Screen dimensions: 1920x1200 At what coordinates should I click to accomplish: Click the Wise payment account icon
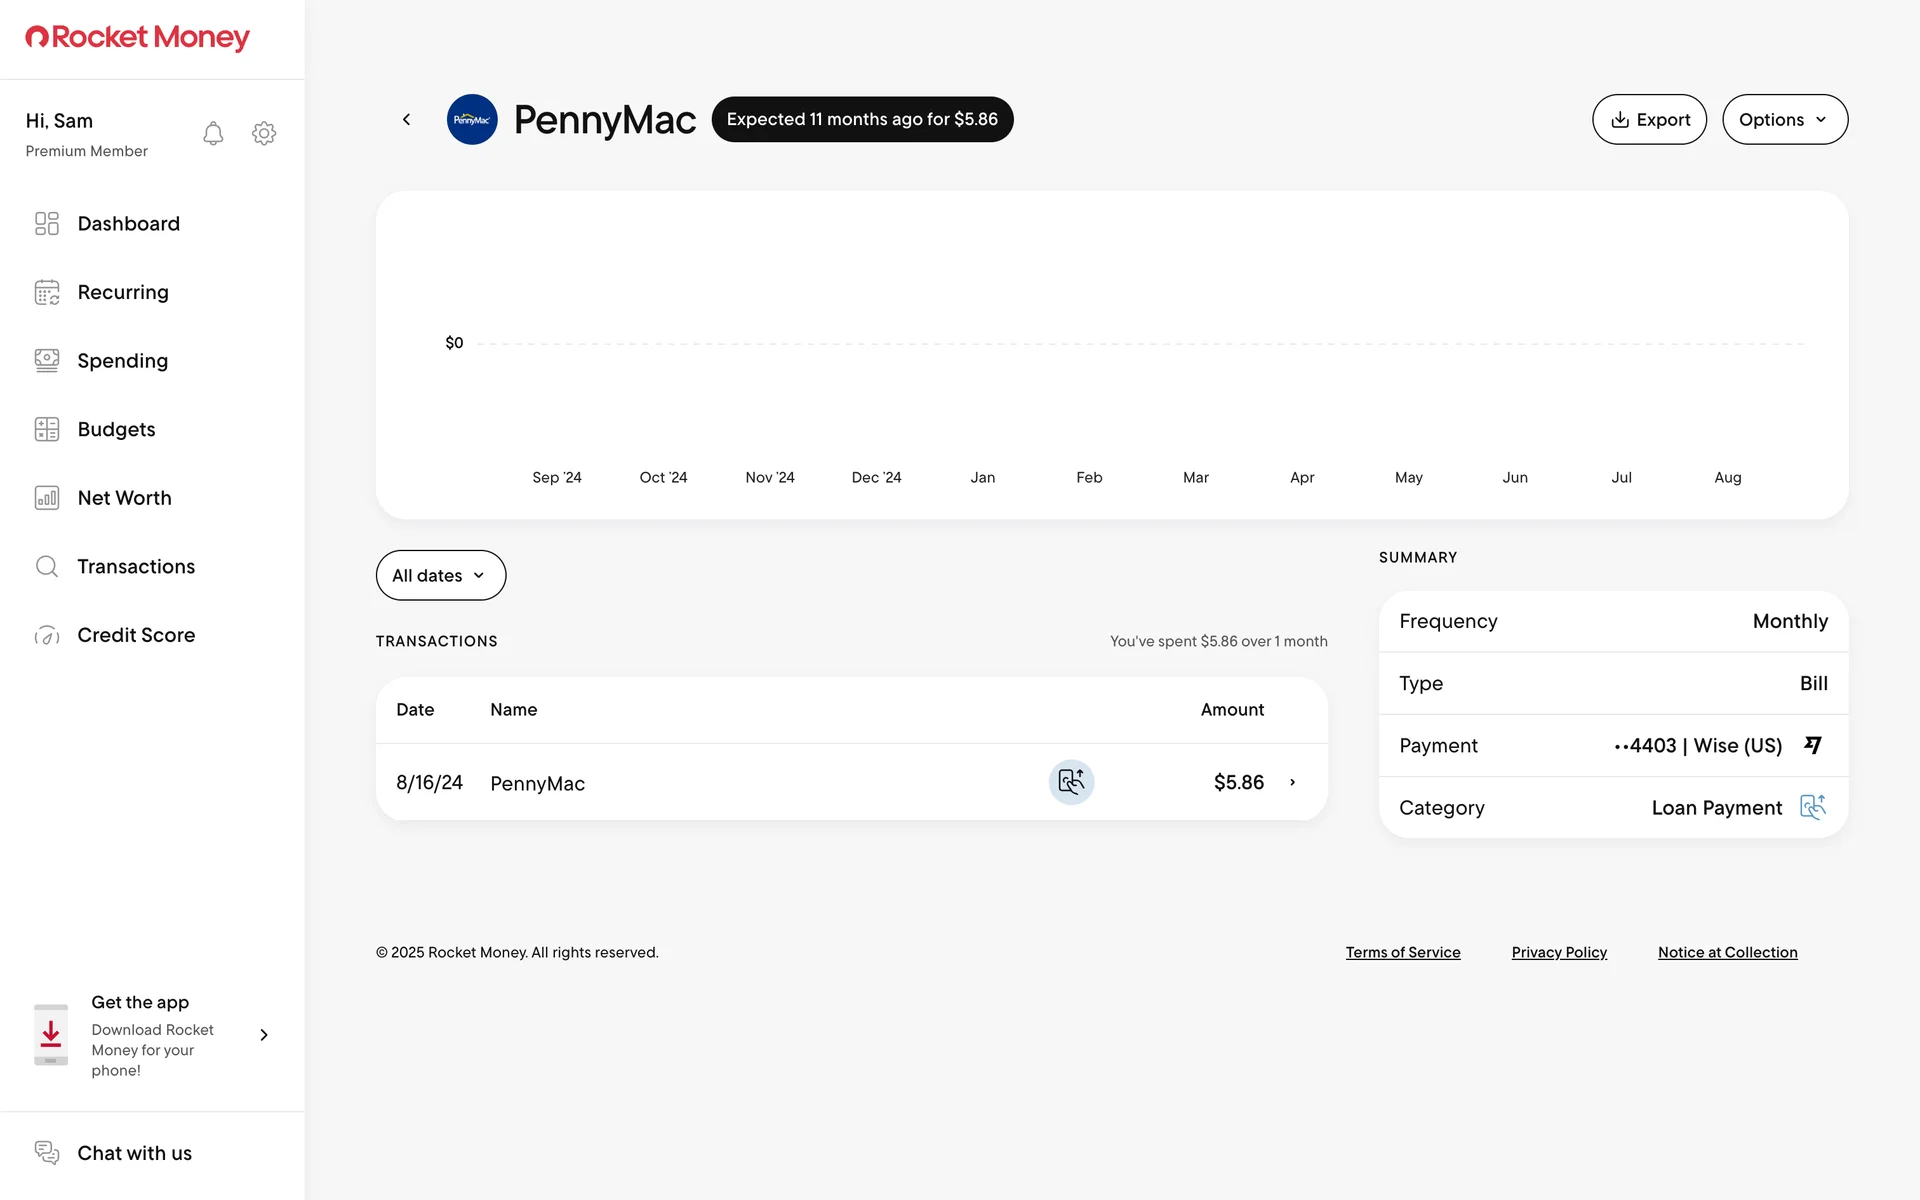(x=1812, y=745)
